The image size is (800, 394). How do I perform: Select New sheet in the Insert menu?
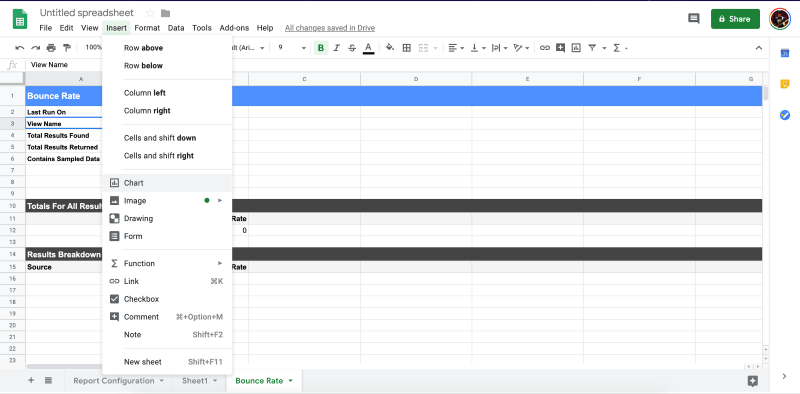click(x=167, y=362)
